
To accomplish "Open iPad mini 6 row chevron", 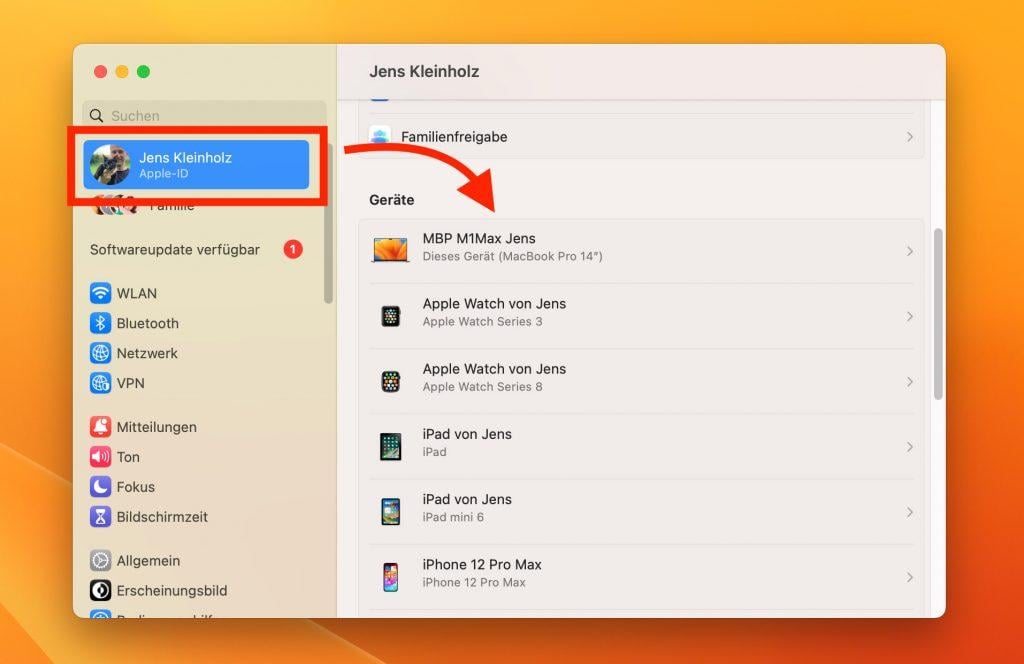I will pyautogui.click(x=910, y=513).
